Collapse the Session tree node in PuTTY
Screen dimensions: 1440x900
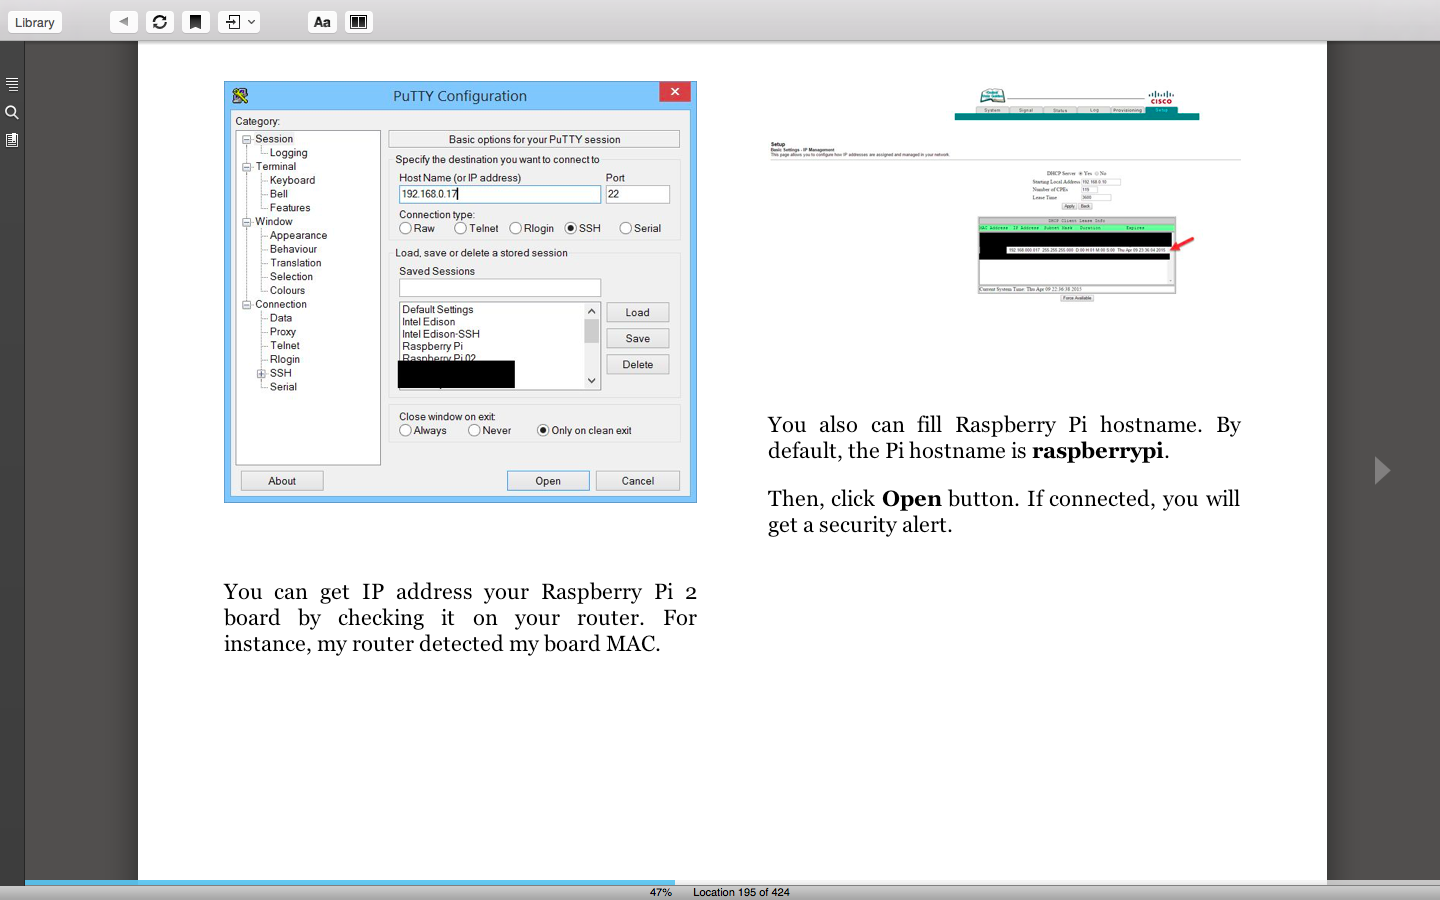pos(246,140)
